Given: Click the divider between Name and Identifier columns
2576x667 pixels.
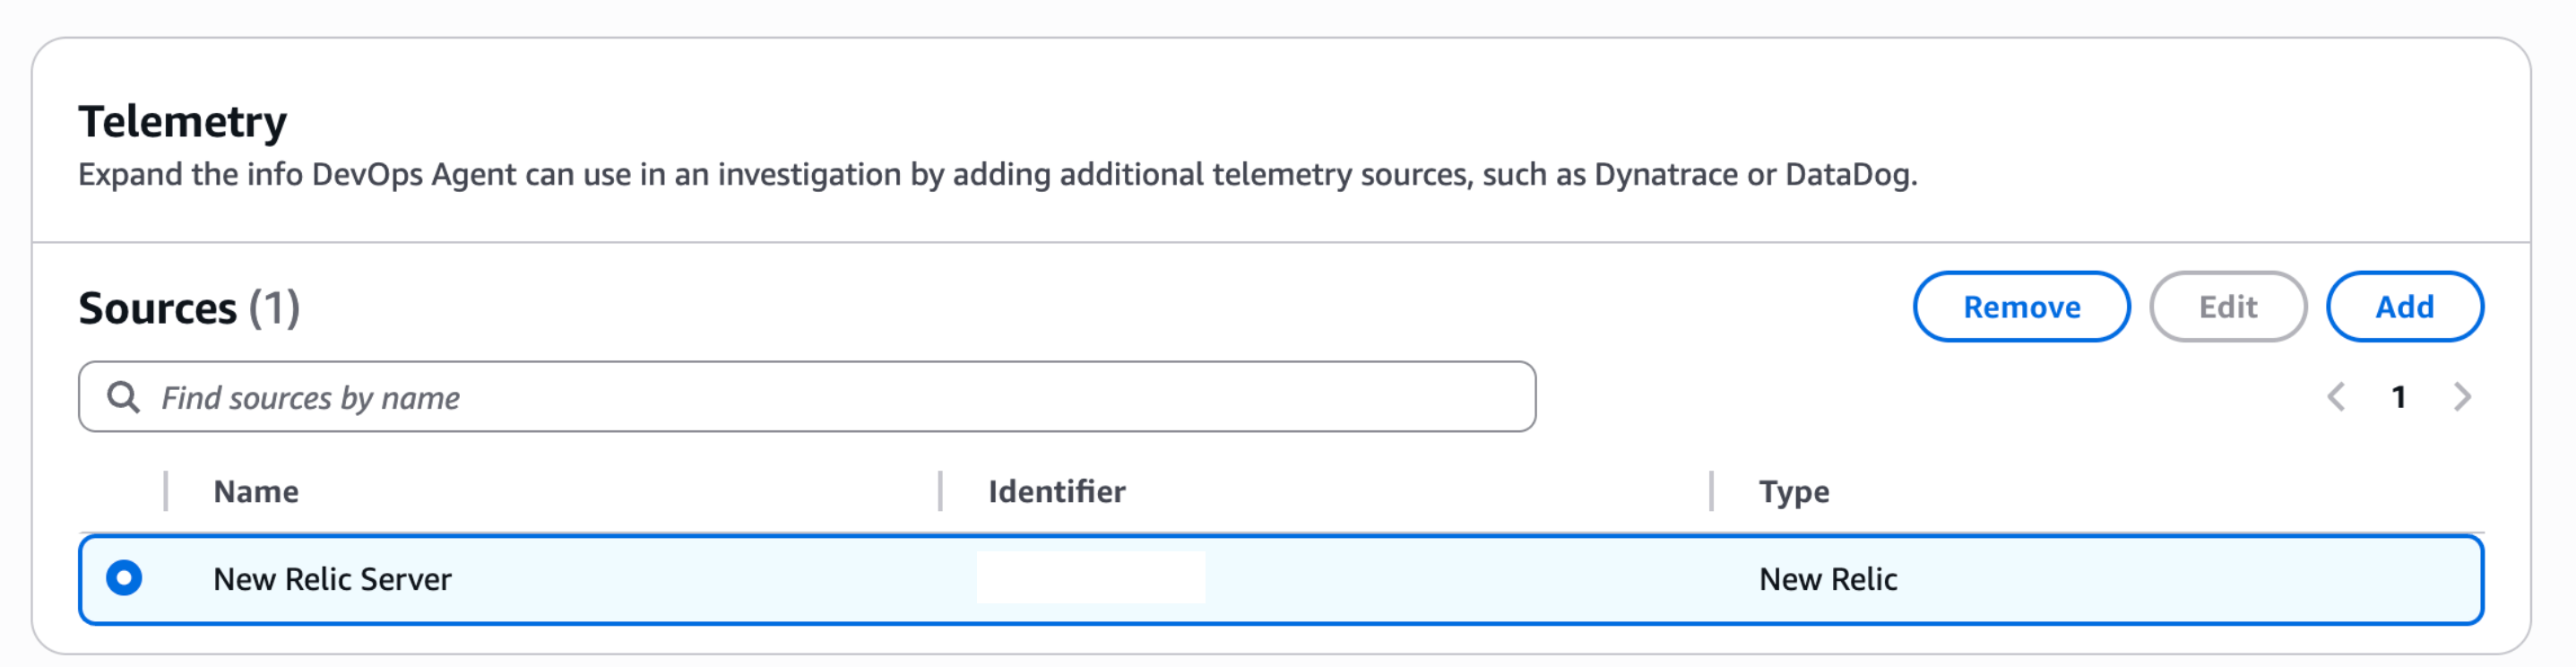Looking at the screenshot, I should (940, 491).
